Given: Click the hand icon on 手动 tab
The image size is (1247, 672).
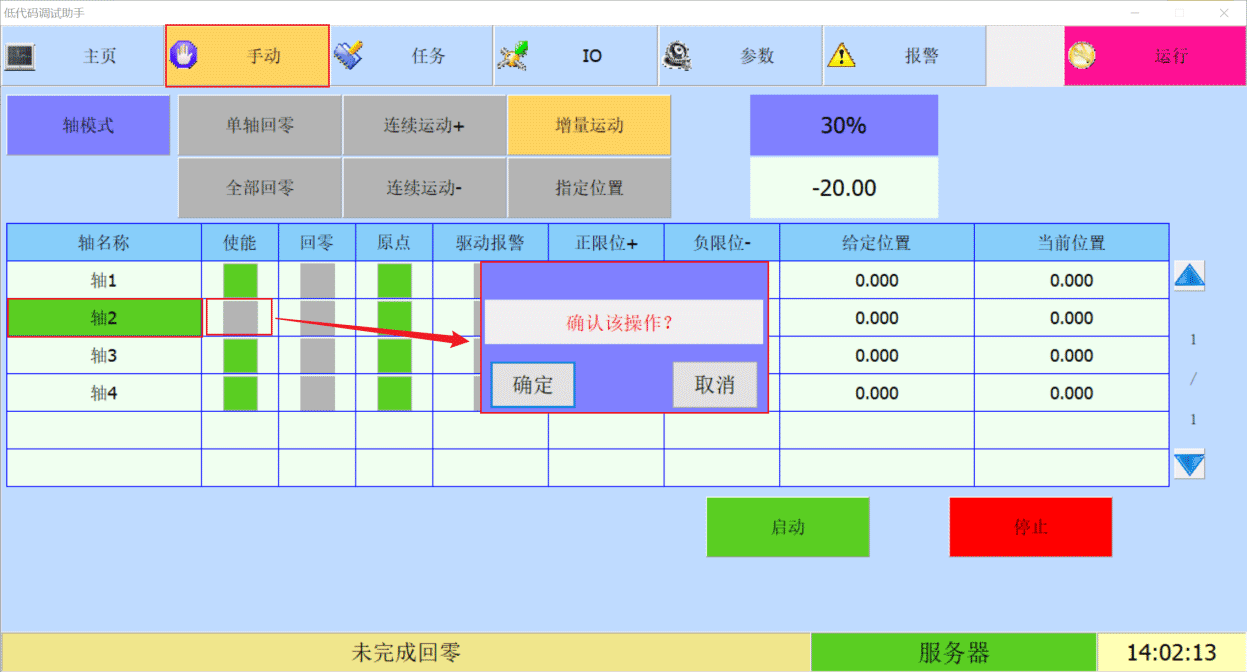Looking at the screenshot, I should 184,55.
